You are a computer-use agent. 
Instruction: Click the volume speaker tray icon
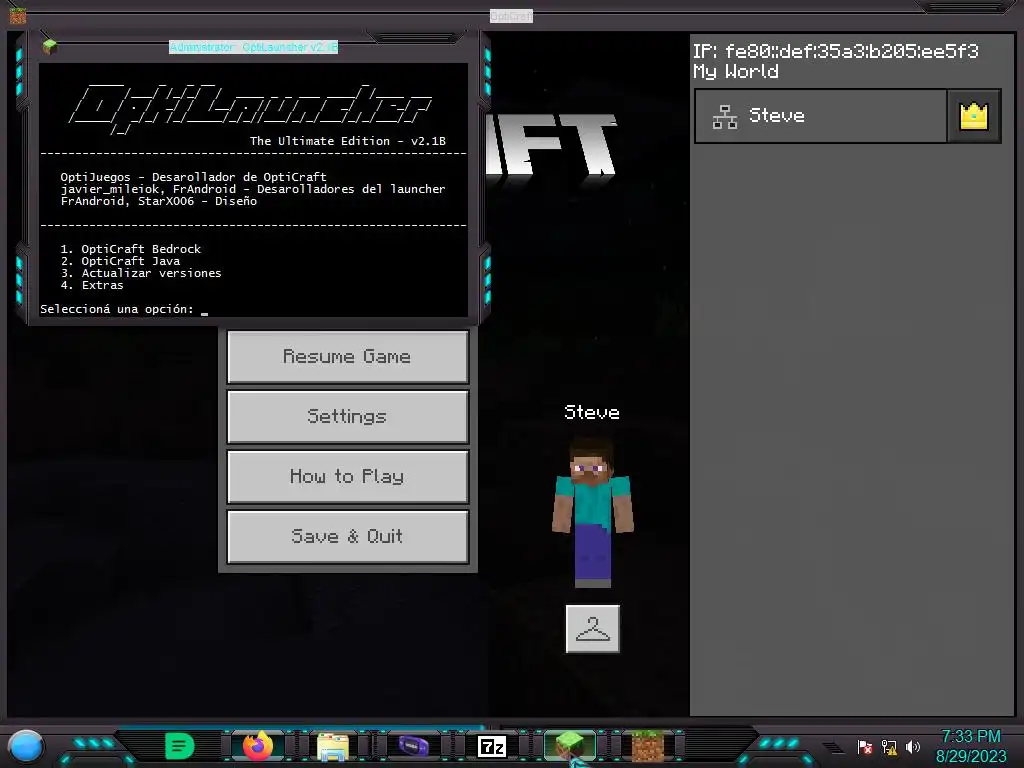pos(912,746)
